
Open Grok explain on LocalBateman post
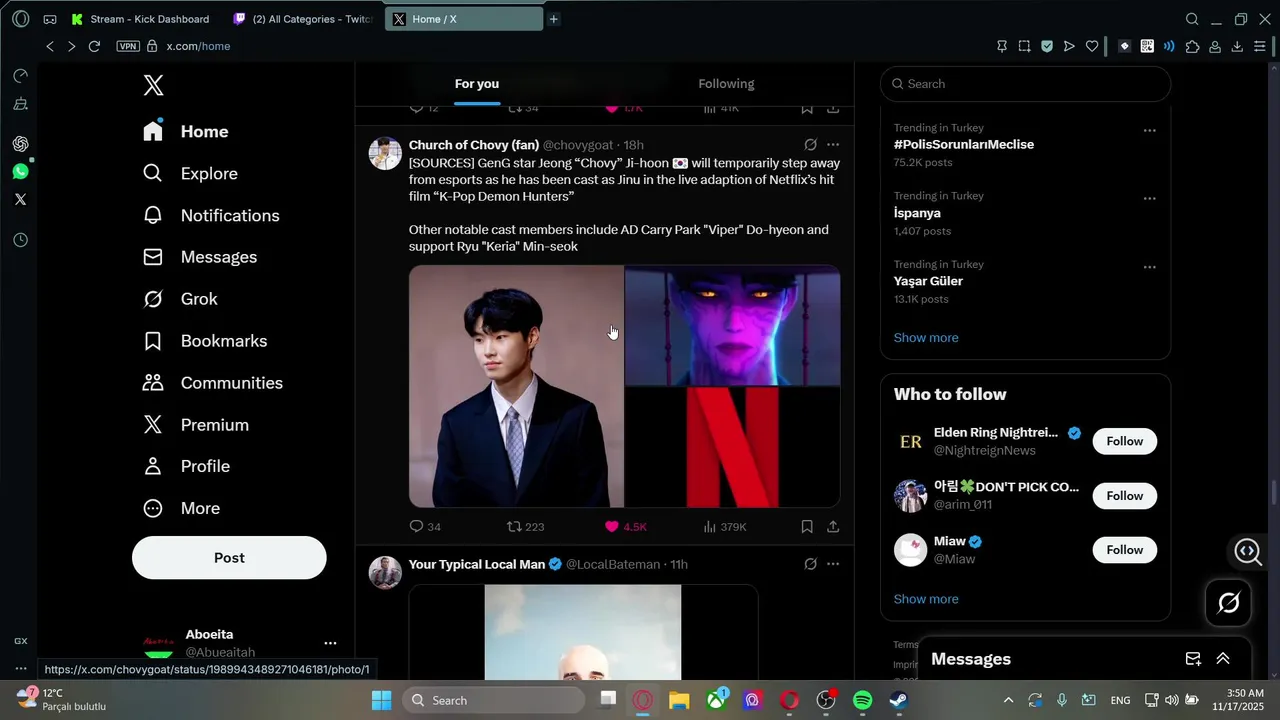click(810, 564)
